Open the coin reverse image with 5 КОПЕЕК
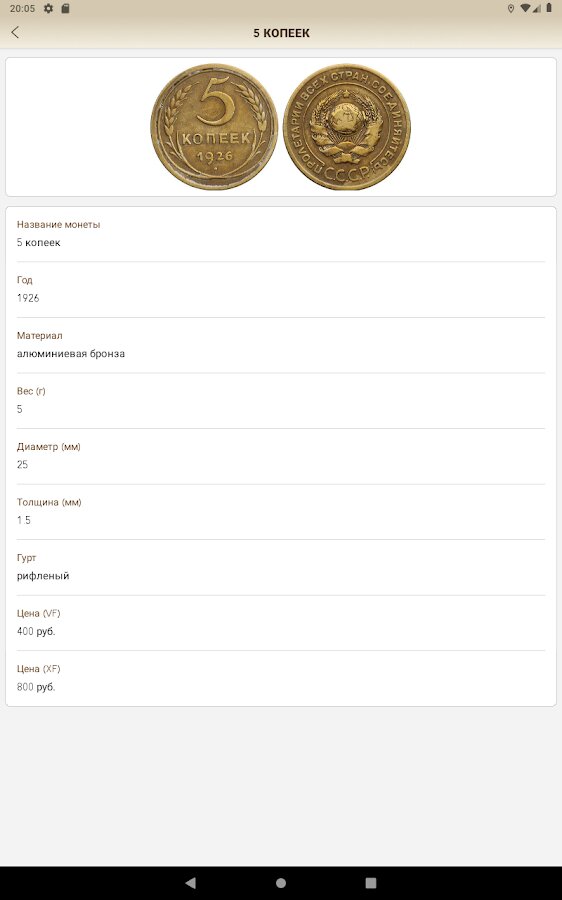 pos(214,127)
